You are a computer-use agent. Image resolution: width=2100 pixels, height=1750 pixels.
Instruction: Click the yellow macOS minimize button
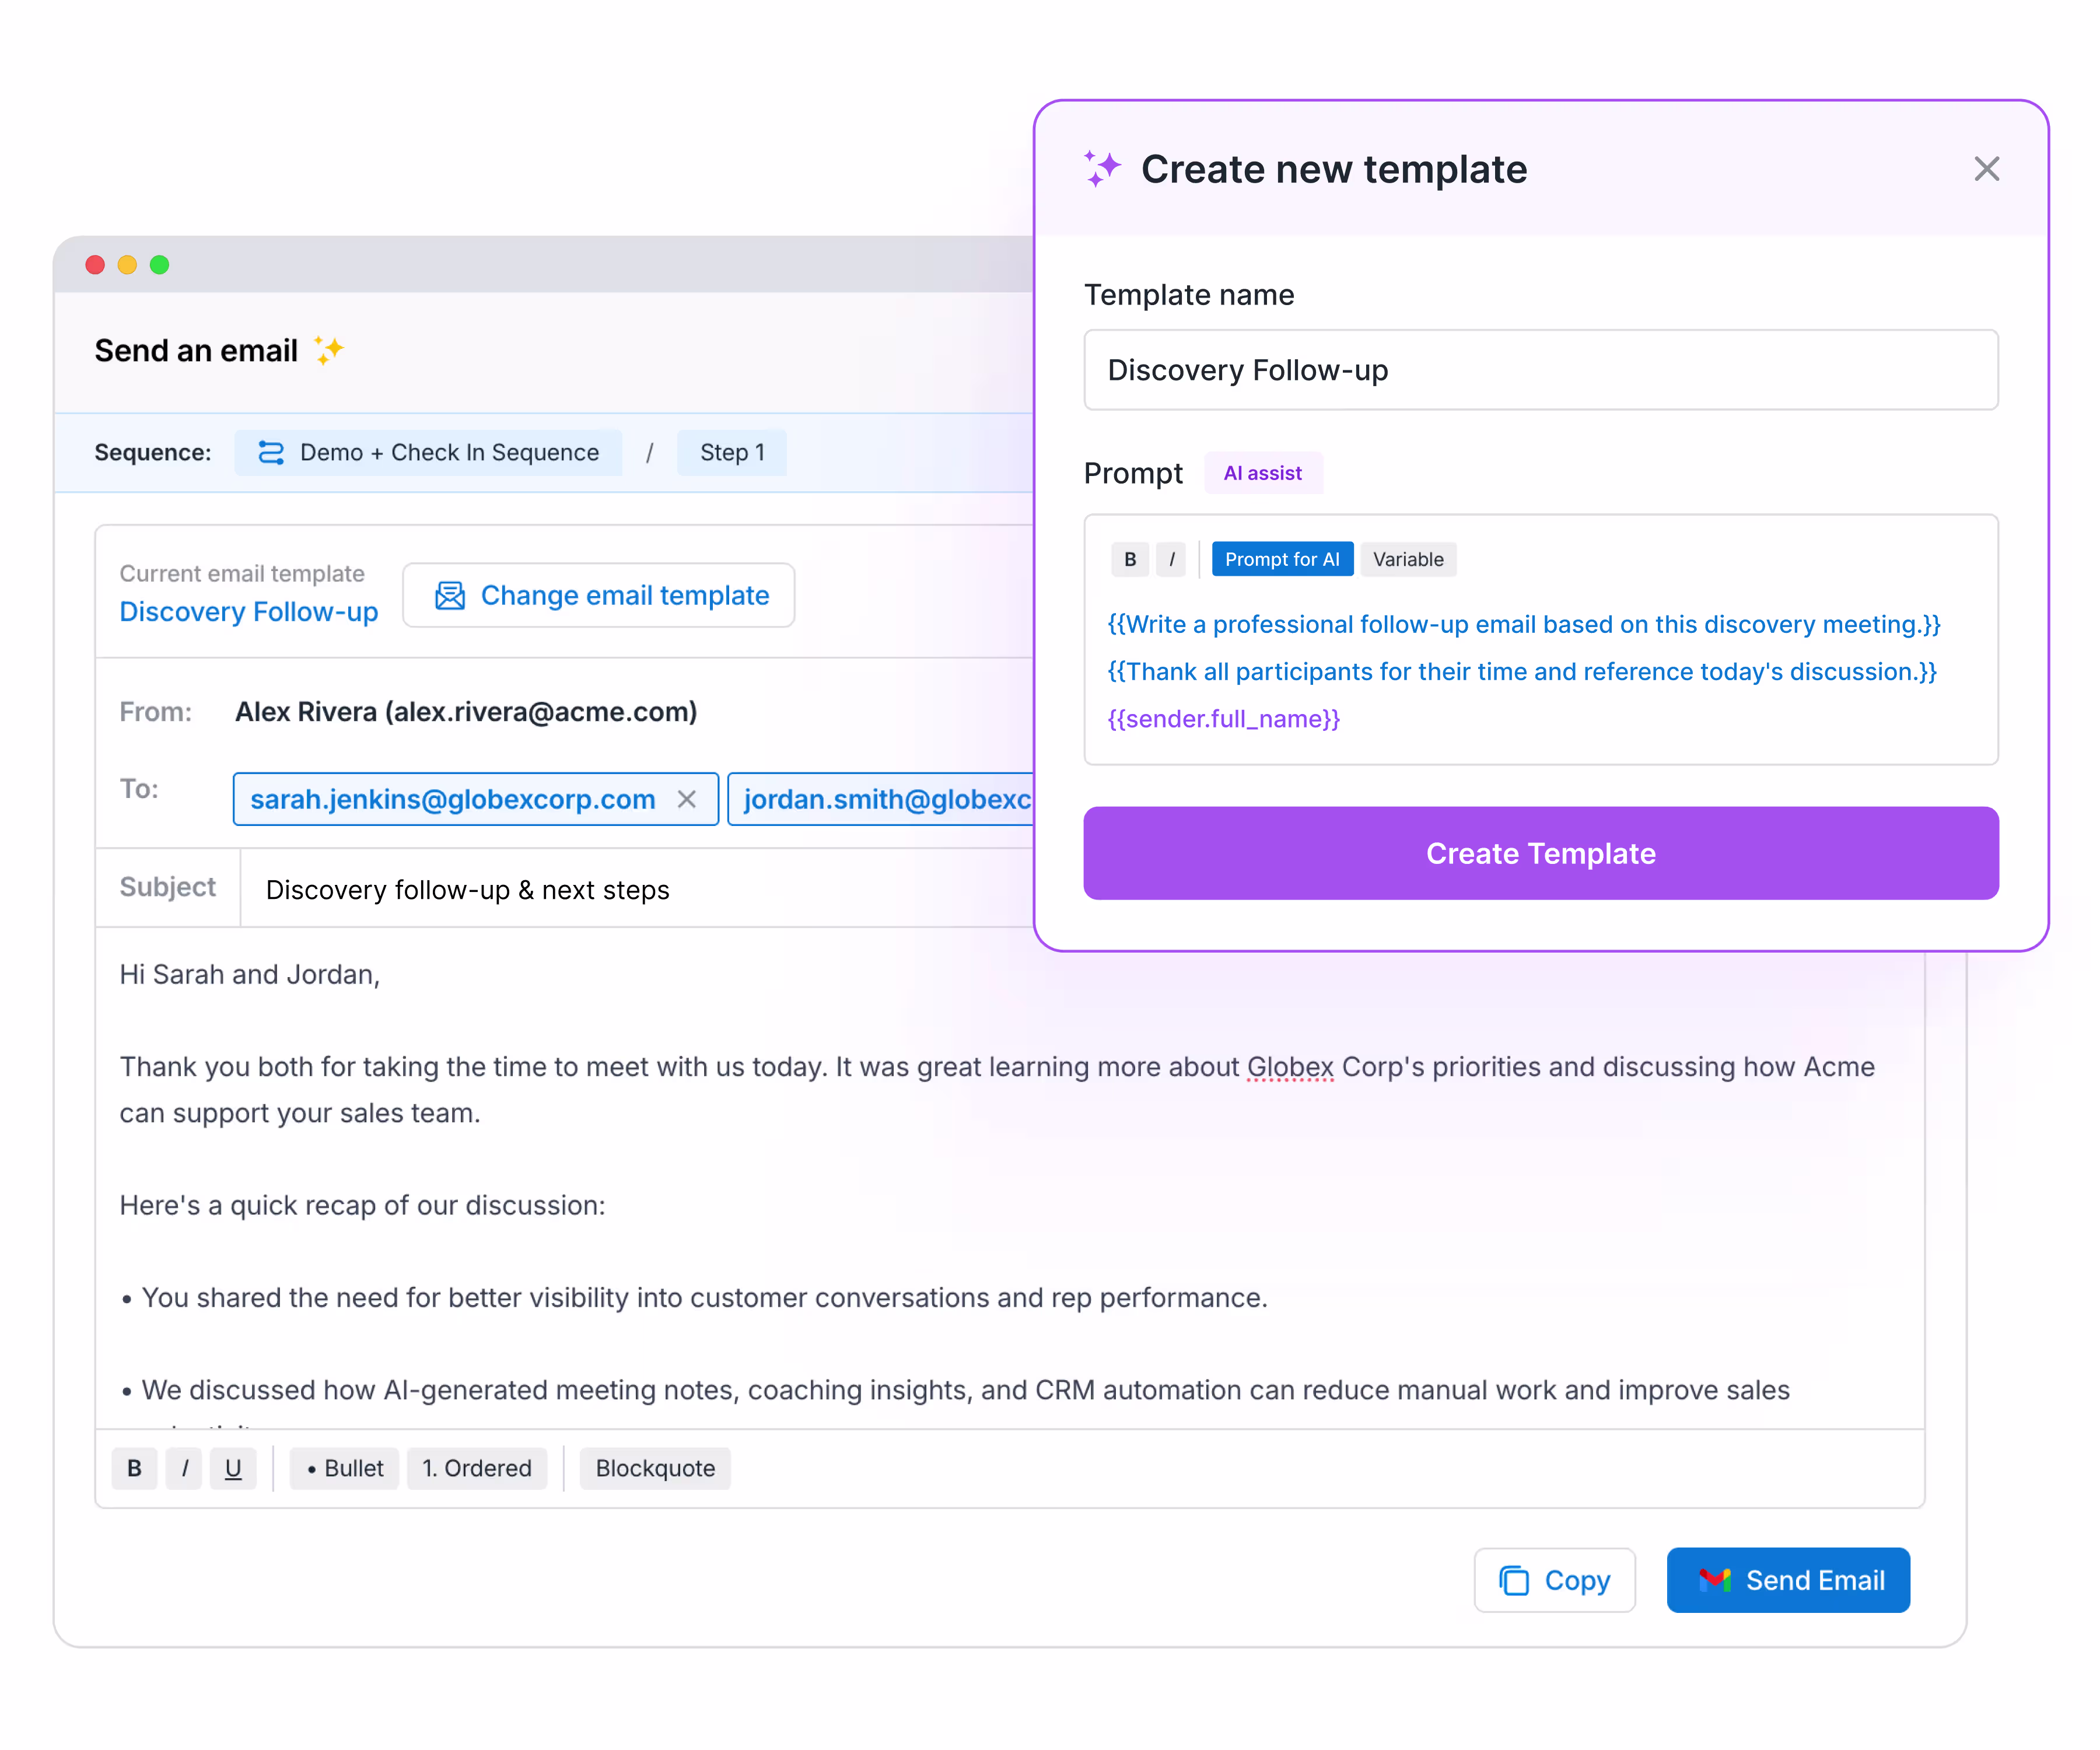[x=127, y=265]
